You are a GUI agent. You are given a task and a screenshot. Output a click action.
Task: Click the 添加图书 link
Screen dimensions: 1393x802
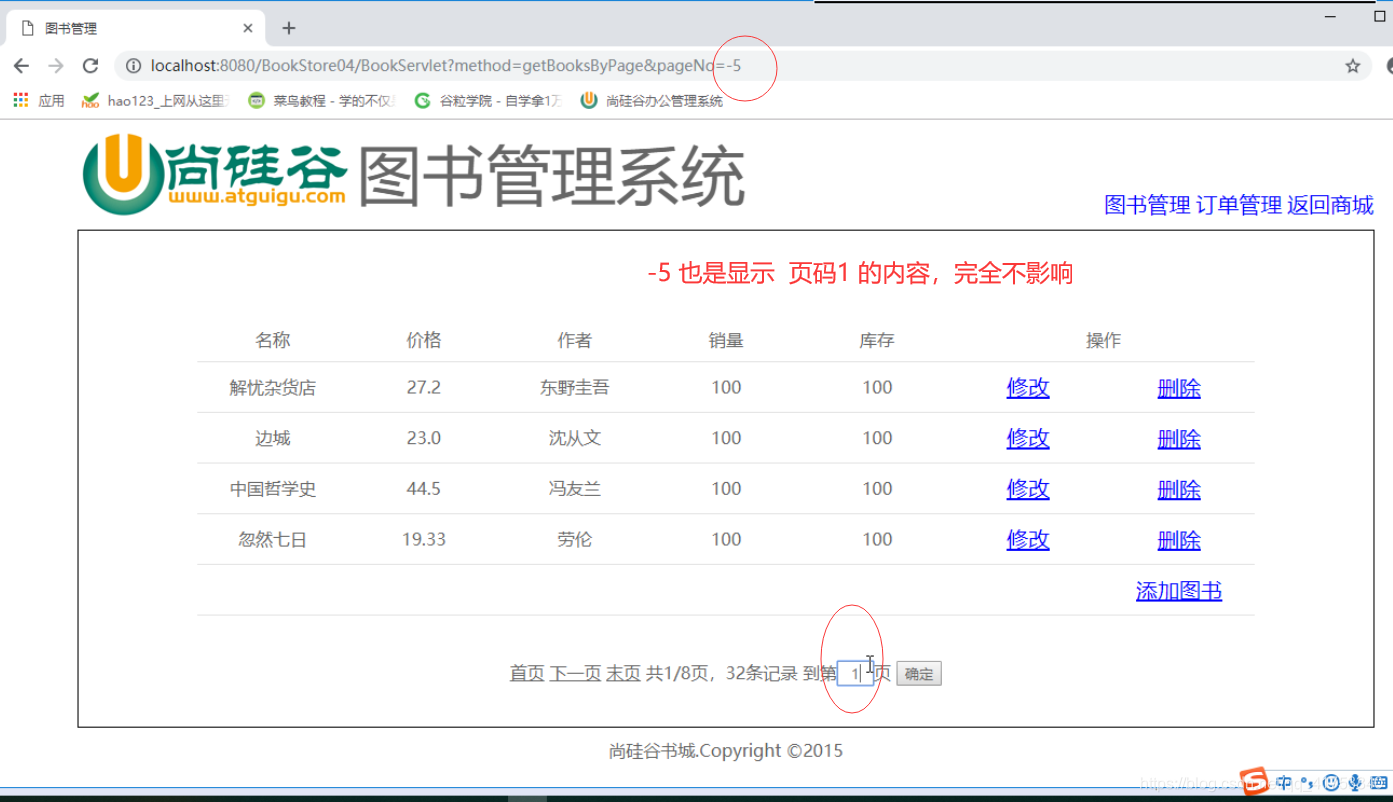tap(1179, 591)
